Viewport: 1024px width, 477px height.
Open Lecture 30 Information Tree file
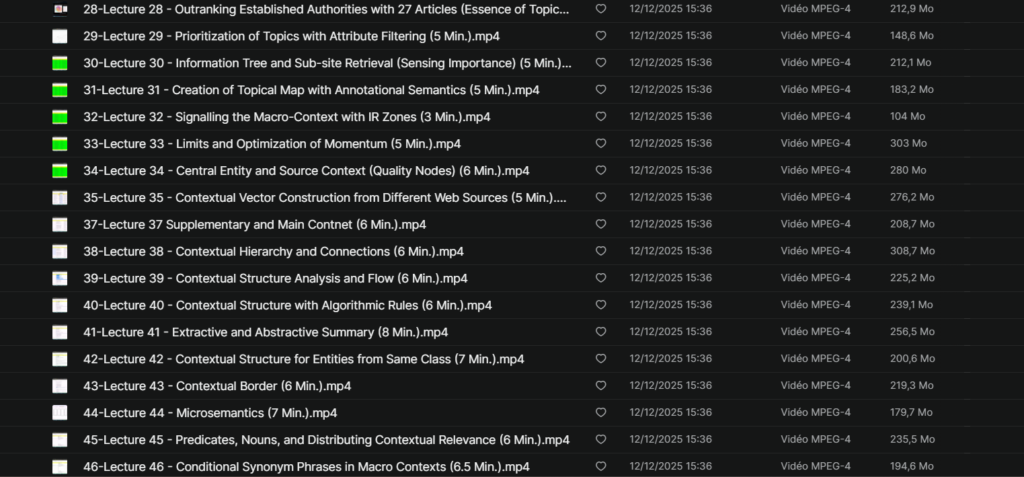point(327,63)
